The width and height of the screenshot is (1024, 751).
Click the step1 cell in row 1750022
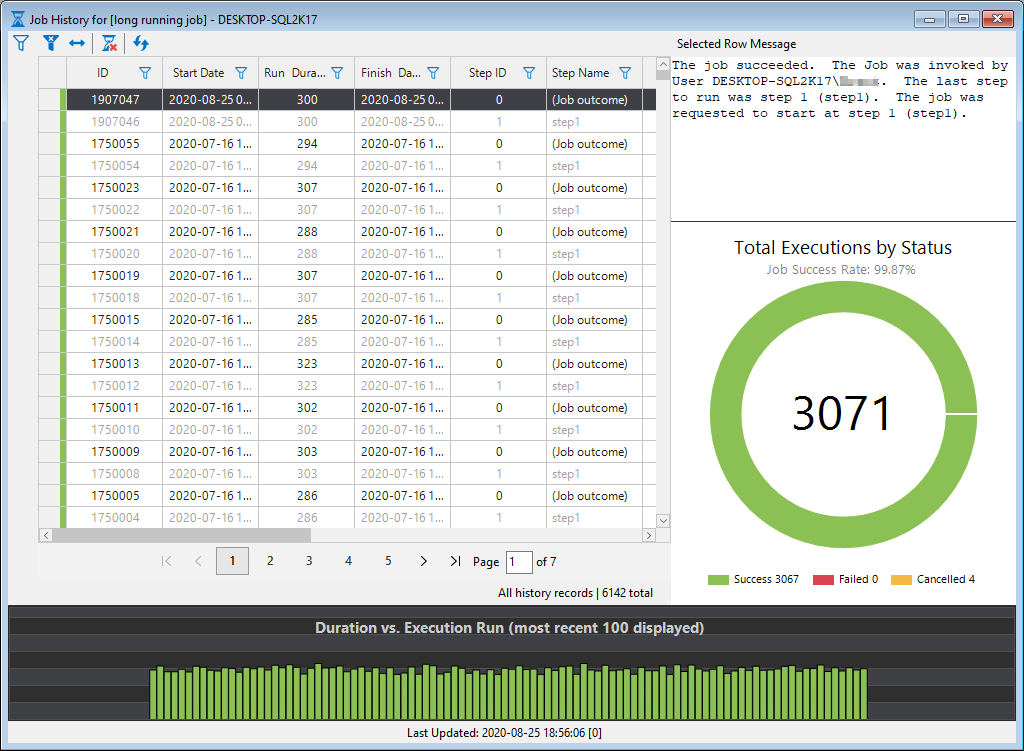(x=594, y=210)
